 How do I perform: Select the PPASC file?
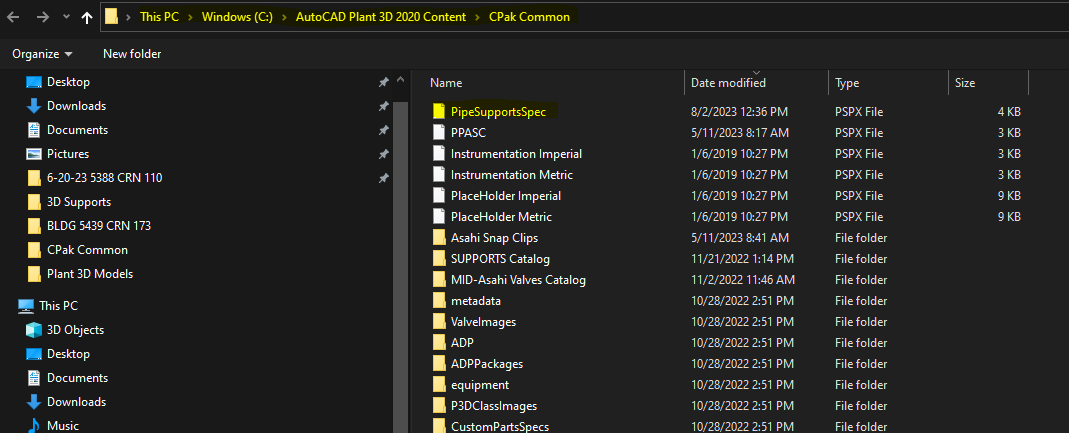coord(468,132)
